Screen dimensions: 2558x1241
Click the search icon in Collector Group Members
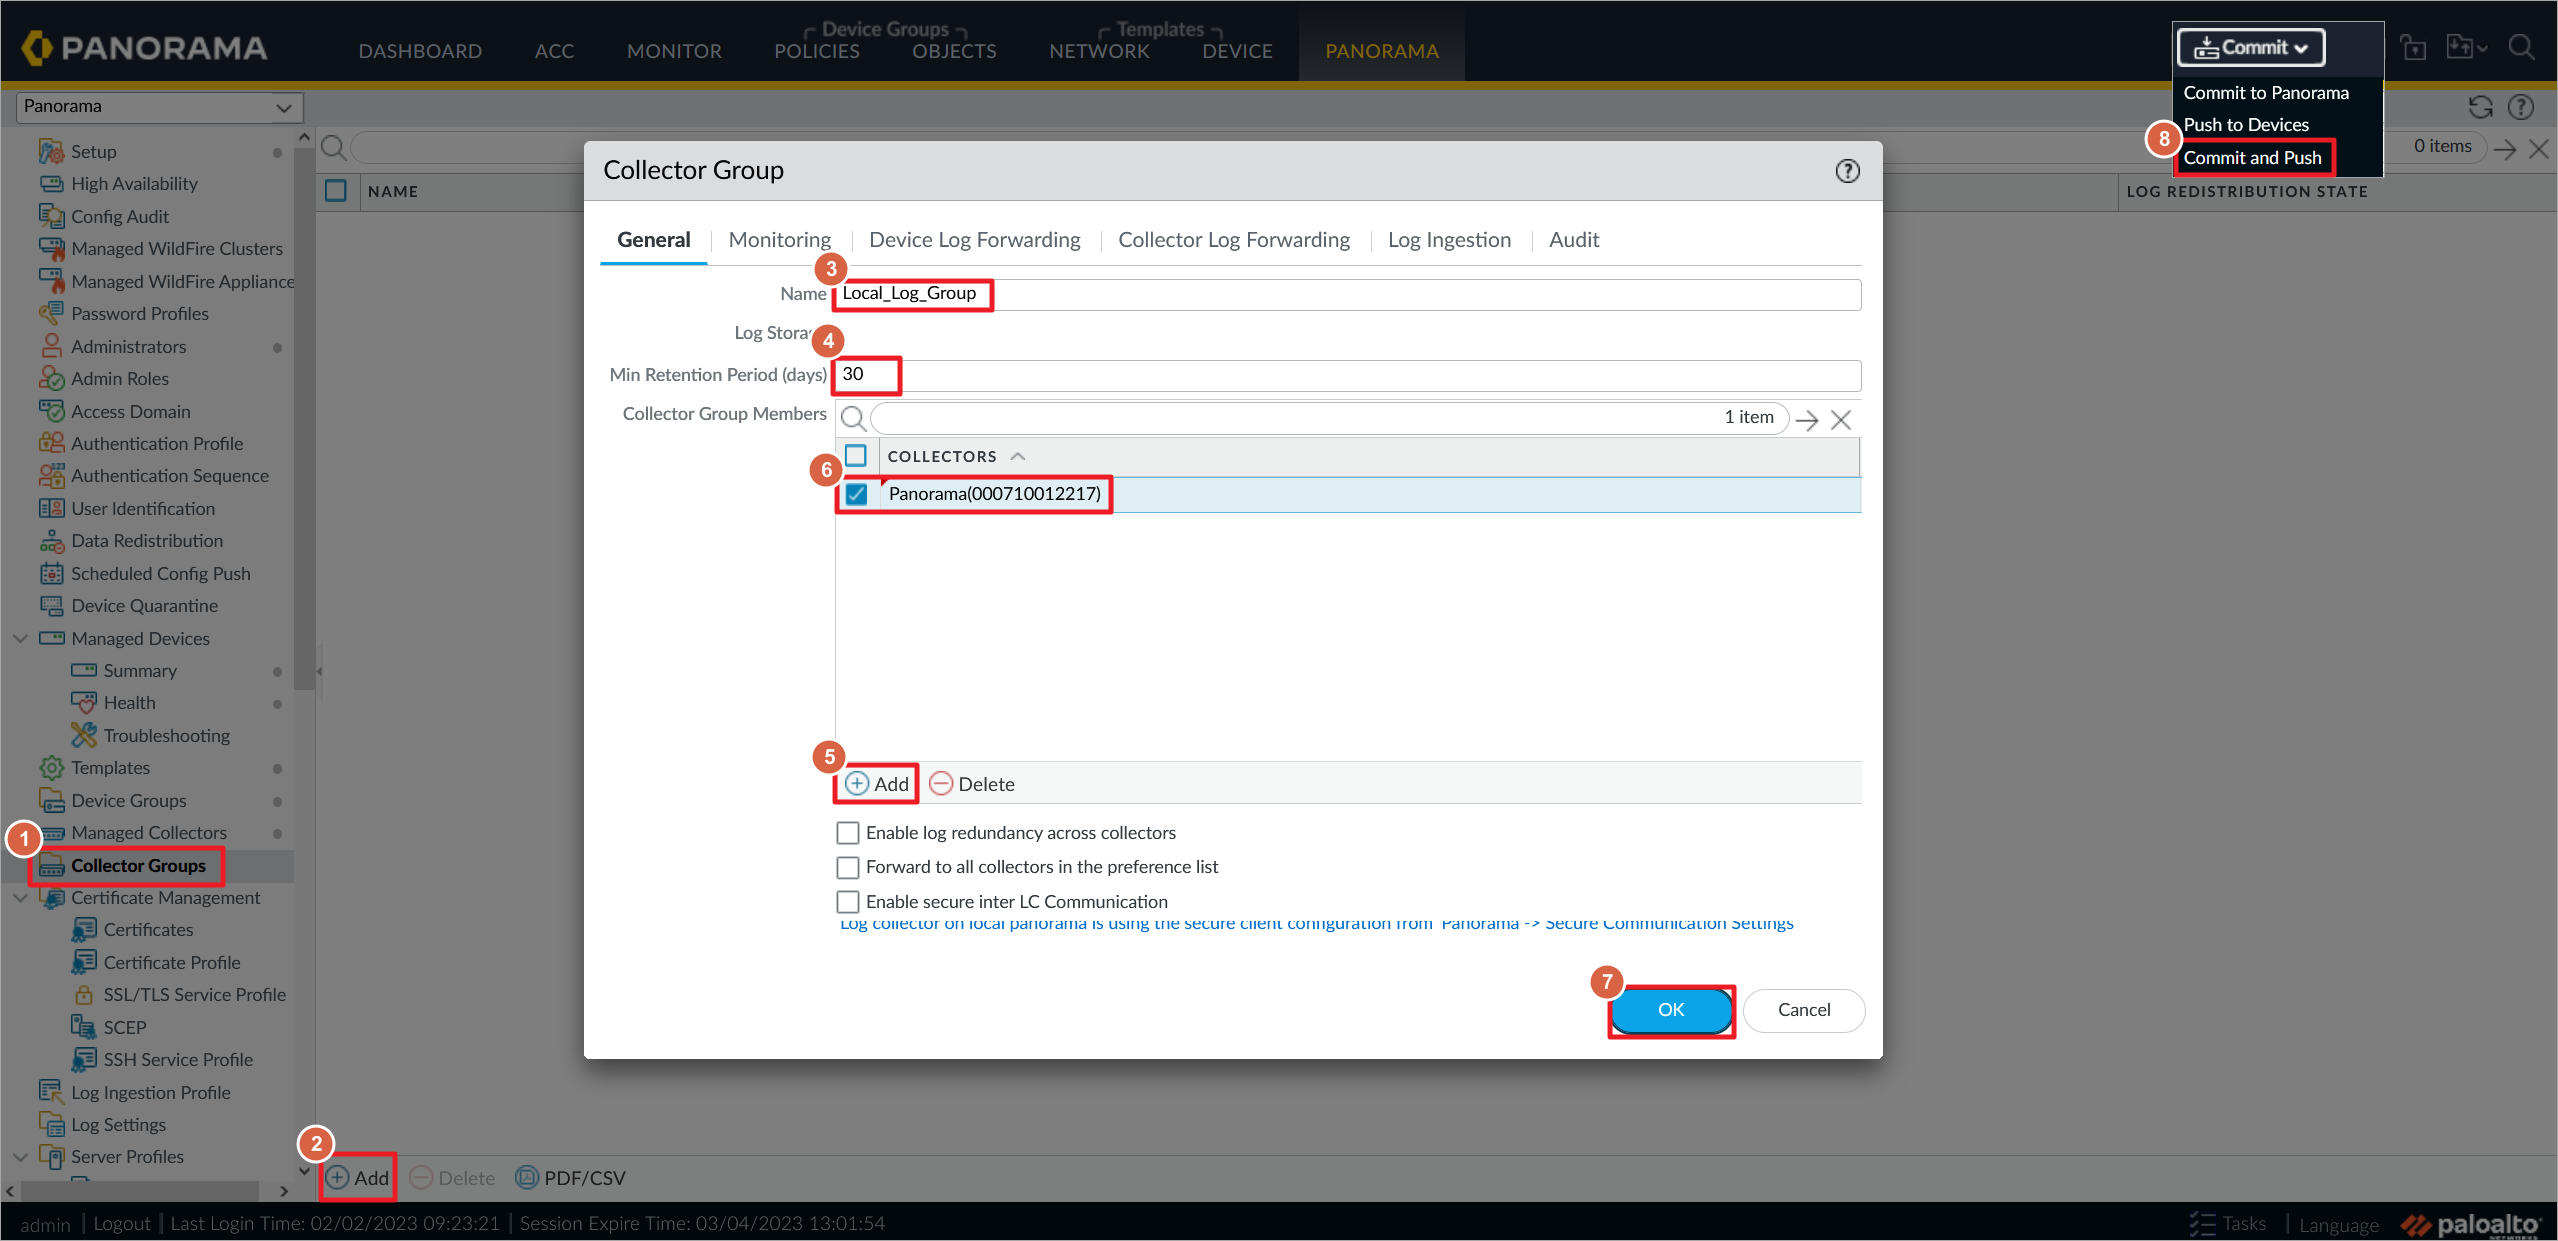853,418
